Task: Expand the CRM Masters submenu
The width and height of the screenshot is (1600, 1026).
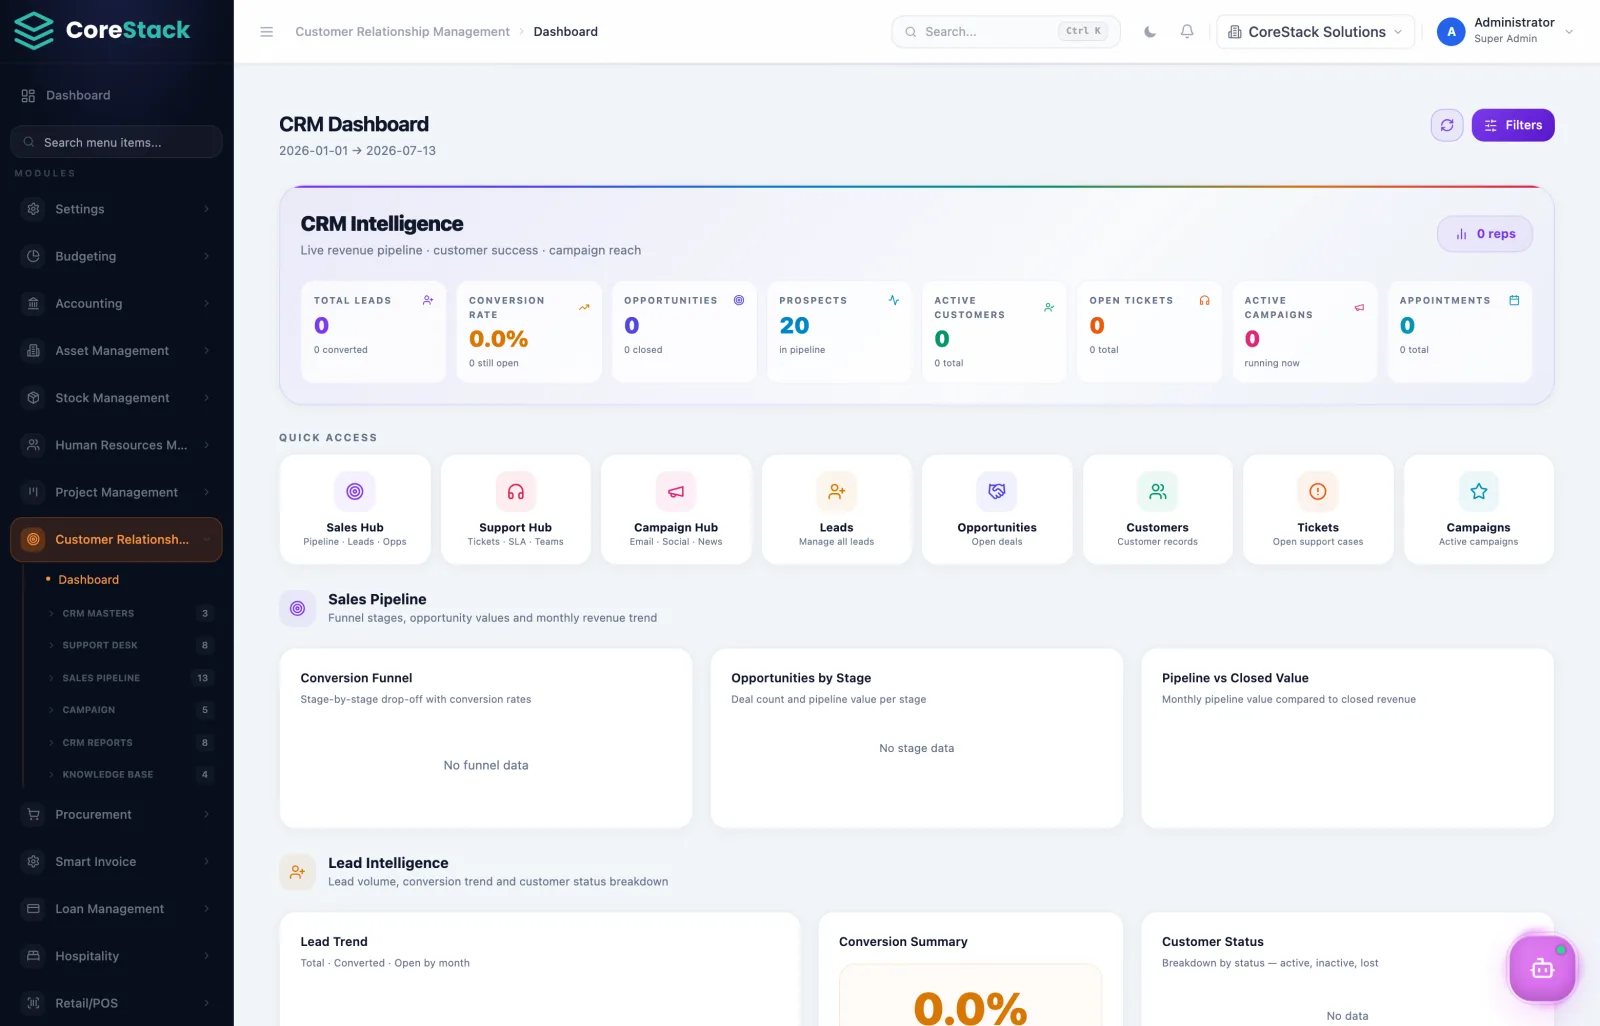Action: [x=128, y=614]
